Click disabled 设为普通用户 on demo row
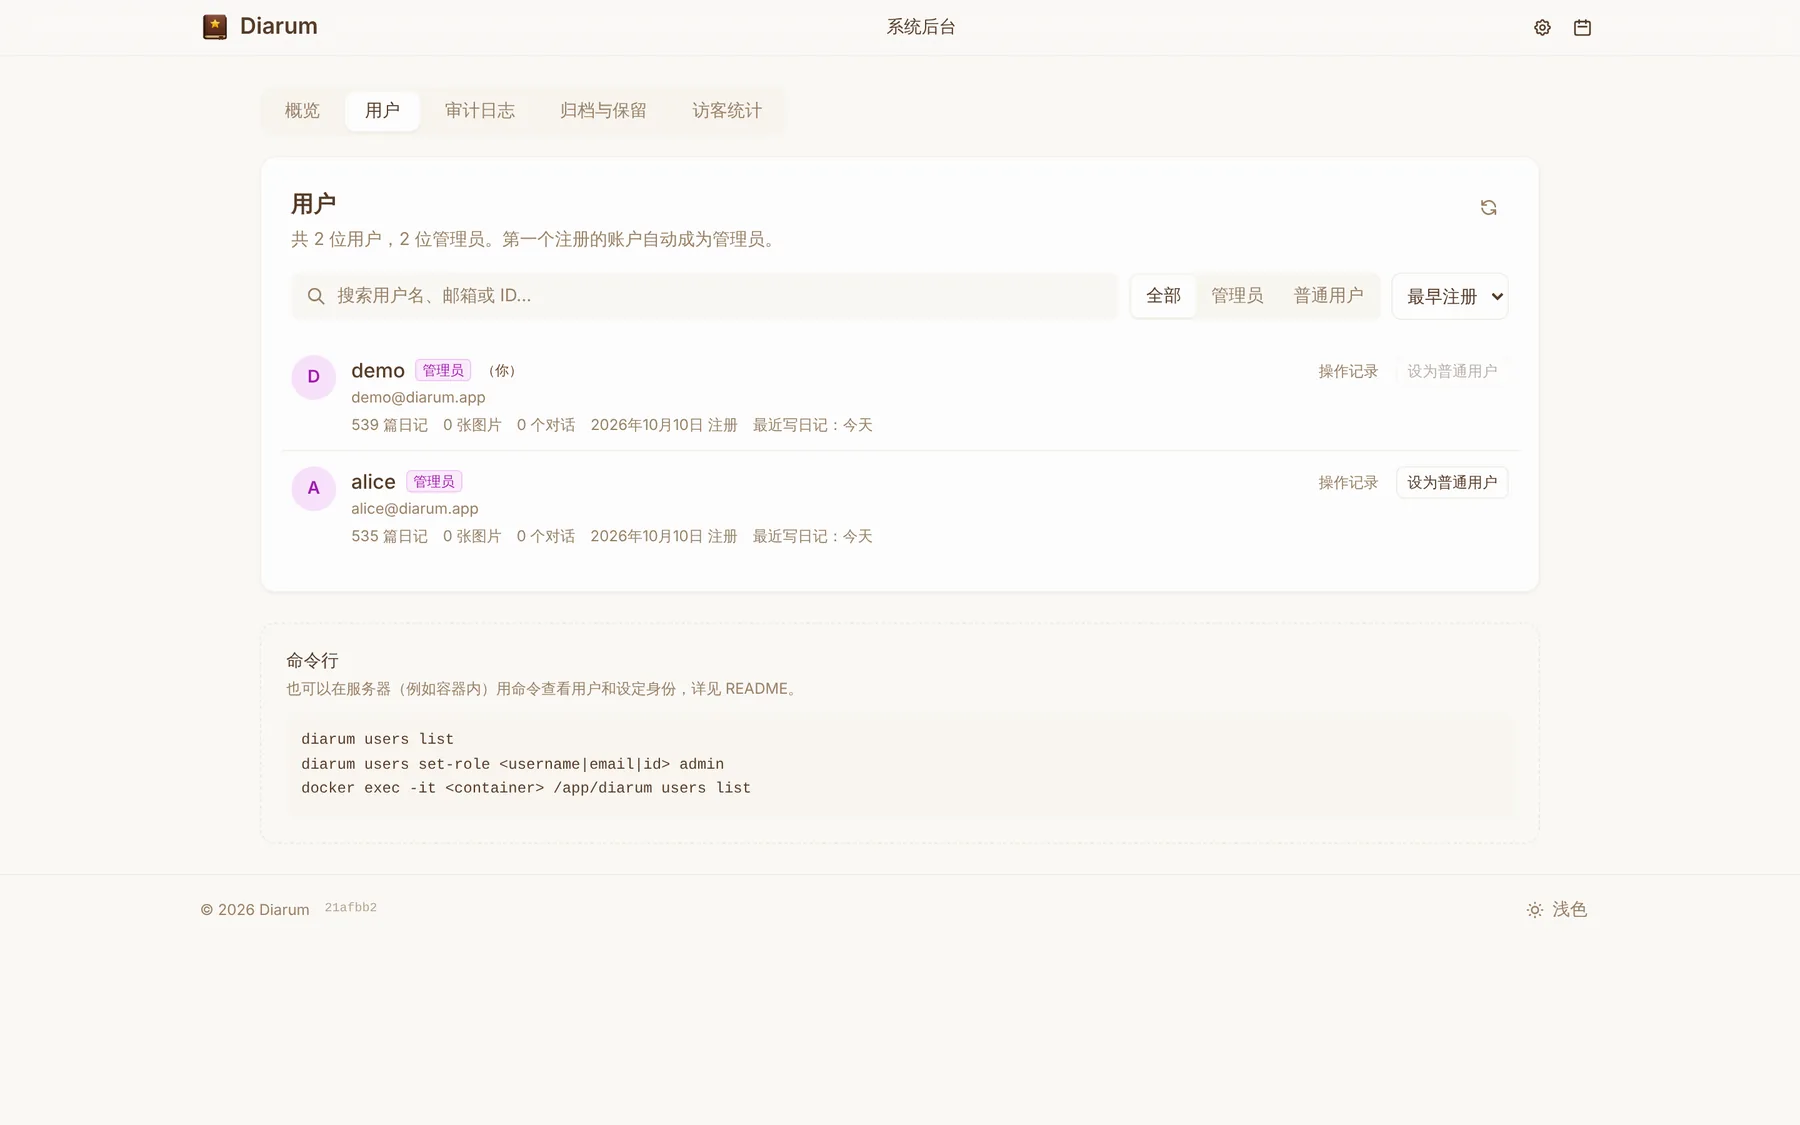Viewport: 1800px width, 1125px height. tap(1452, 371)
